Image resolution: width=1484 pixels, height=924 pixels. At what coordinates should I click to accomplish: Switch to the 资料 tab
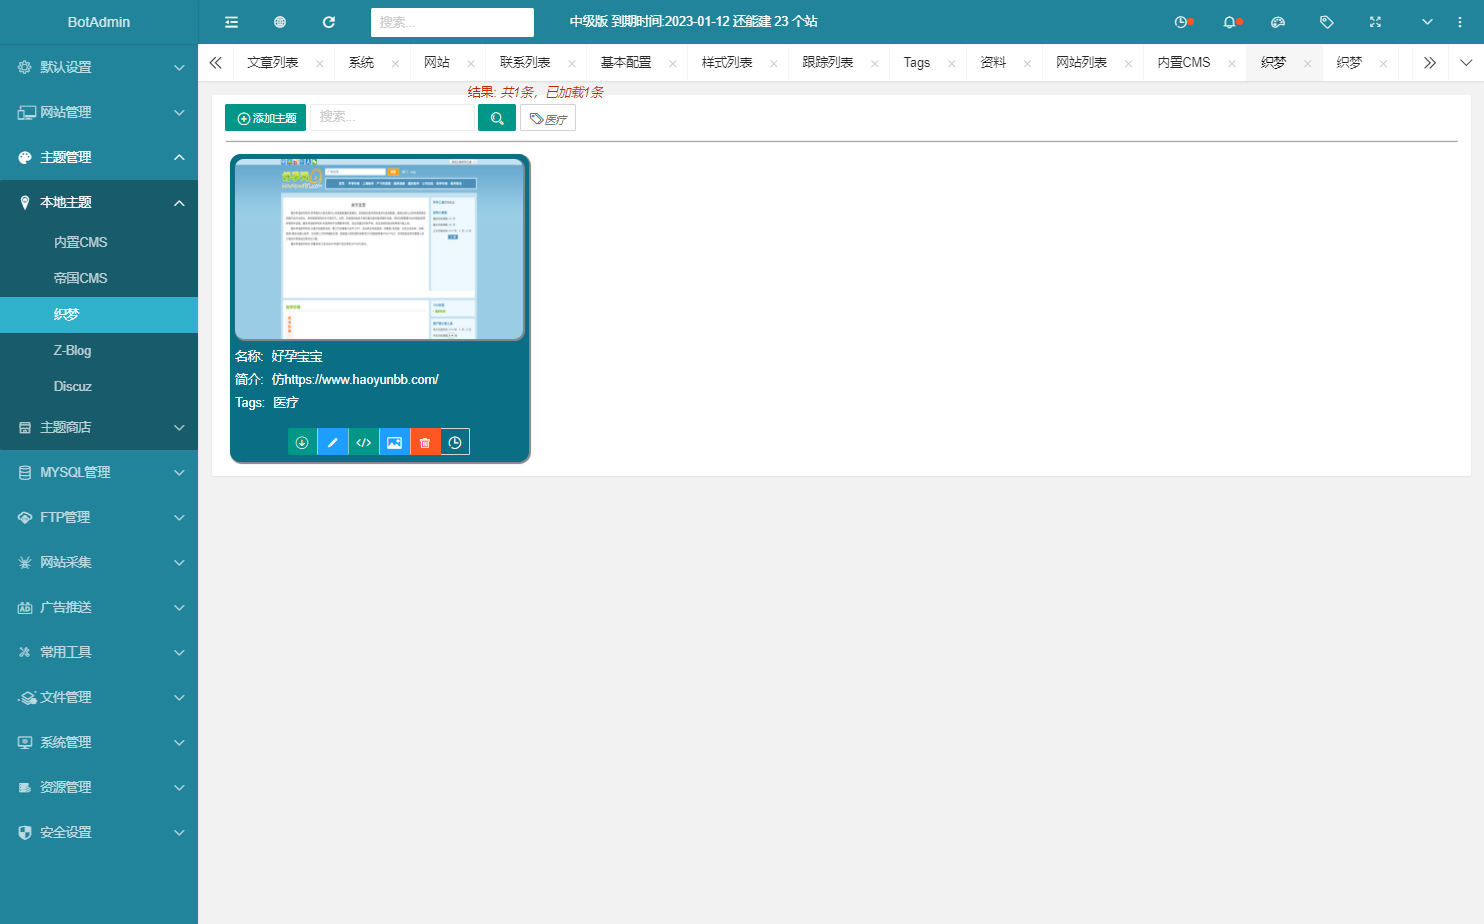[x=993, y=63]
